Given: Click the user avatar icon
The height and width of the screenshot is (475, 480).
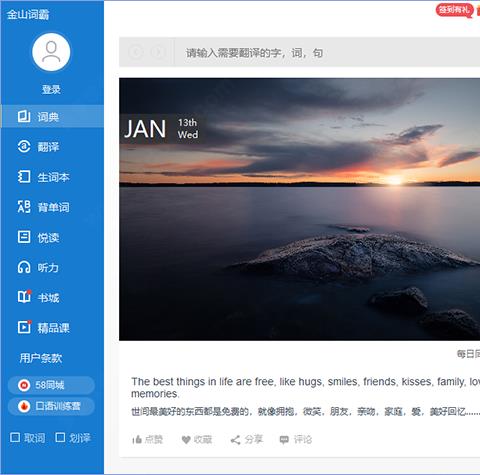Looking at the screenshot, I should 51,52.
